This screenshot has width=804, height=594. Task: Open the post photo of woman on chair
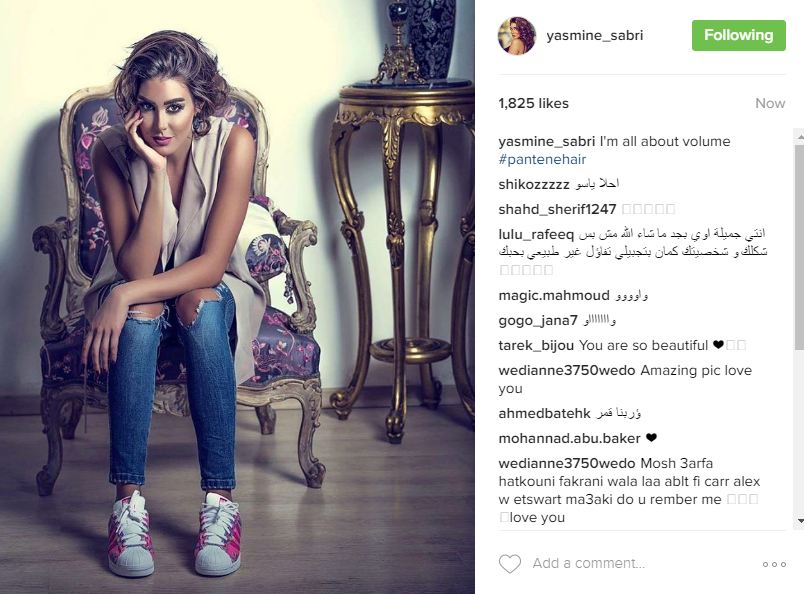click(237, 297)
